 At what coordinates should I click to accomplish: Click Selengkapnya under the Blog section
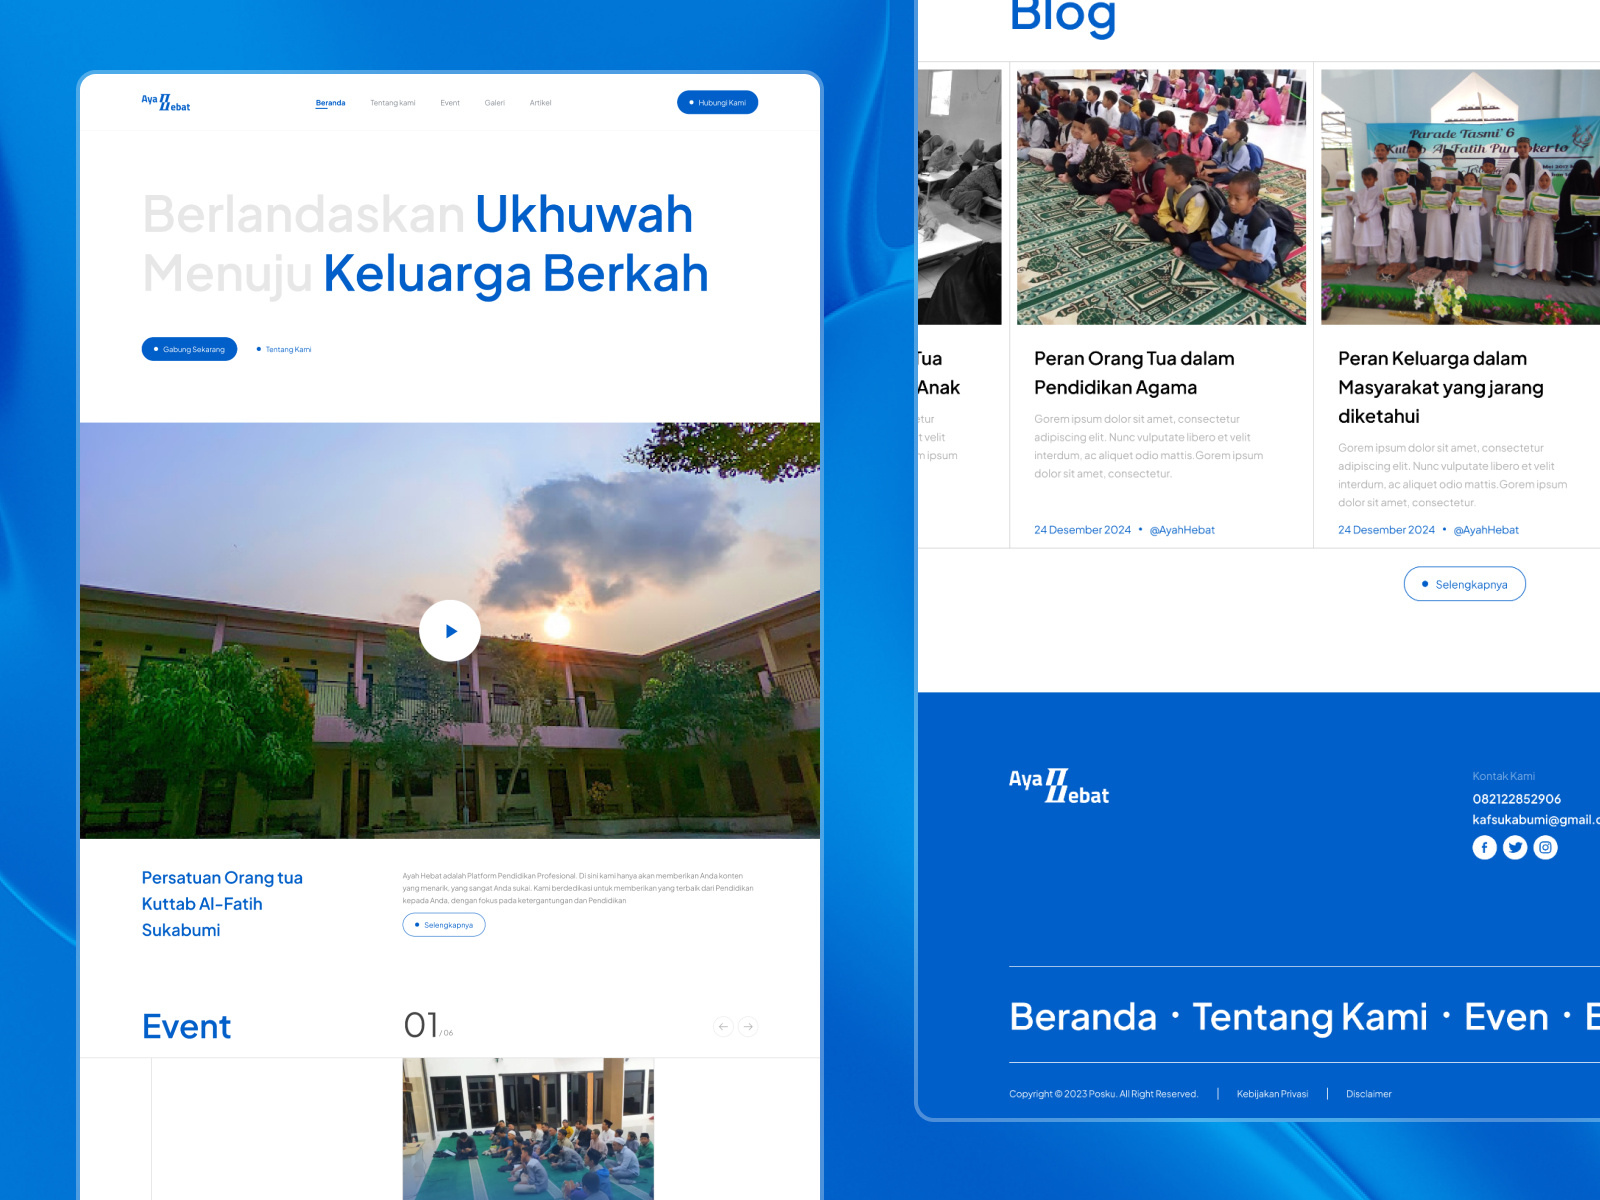coord(1465,583)
